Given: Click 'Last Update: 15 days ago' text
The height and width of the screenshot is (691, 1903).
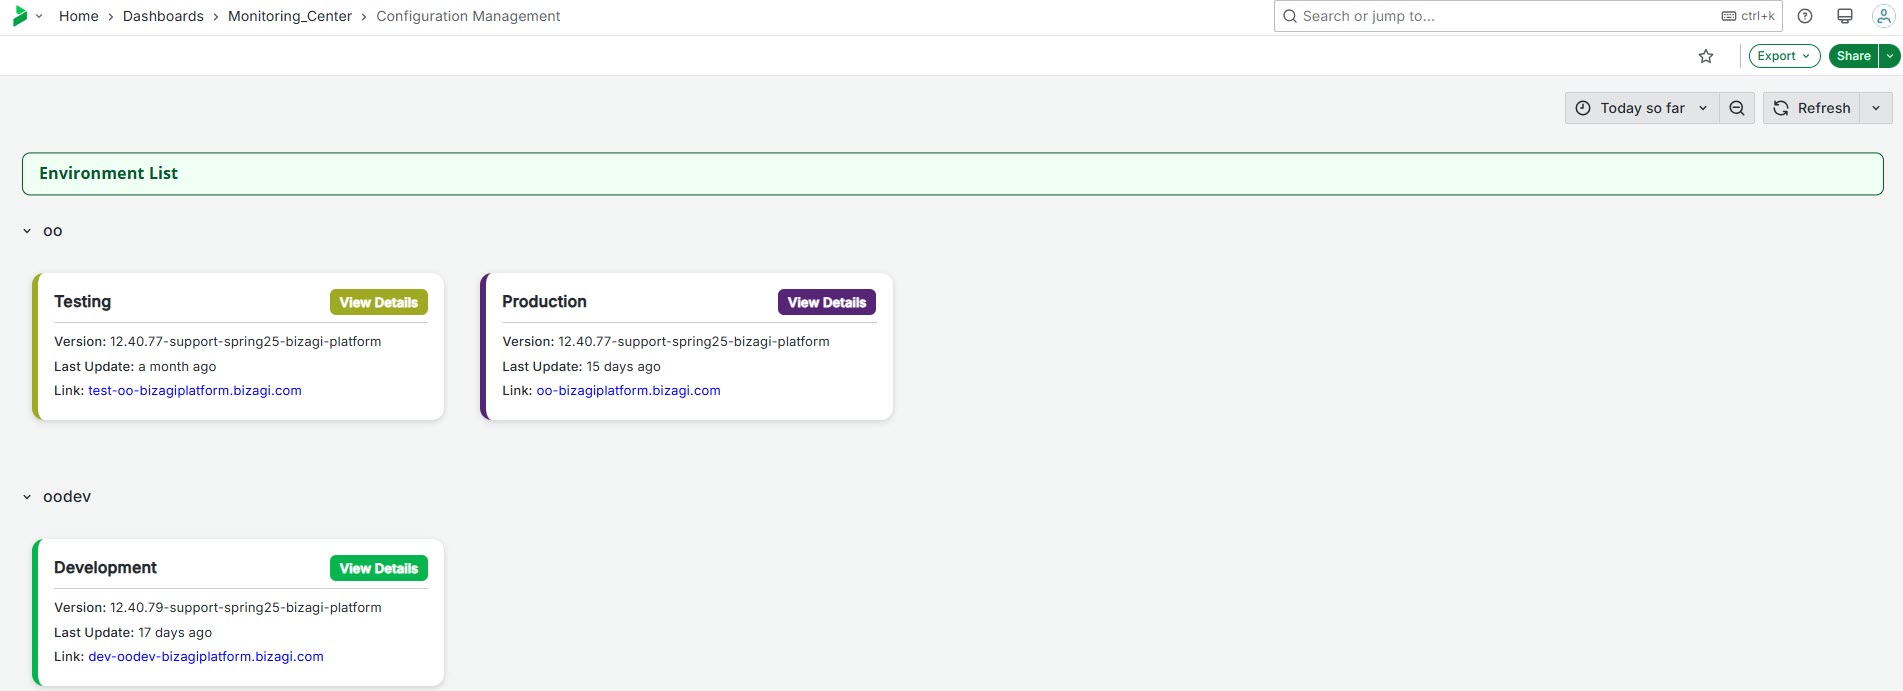Looking at the screenshot, I should pos(581,367).
